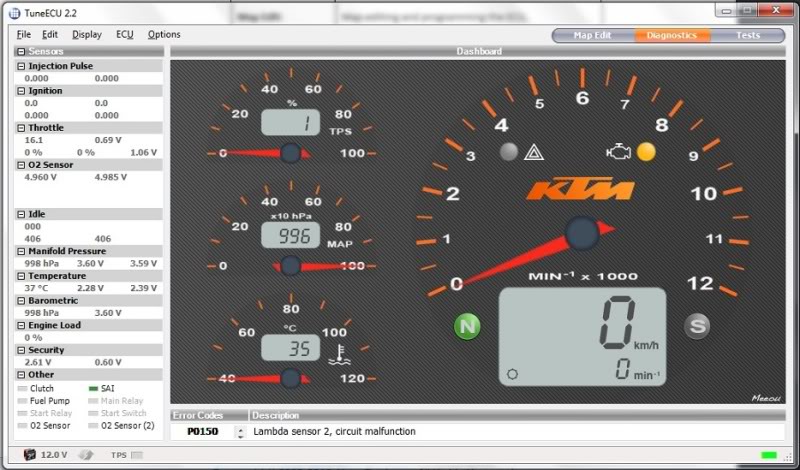
Task: Step through error codes with spinner arrows
Action: 240,432
